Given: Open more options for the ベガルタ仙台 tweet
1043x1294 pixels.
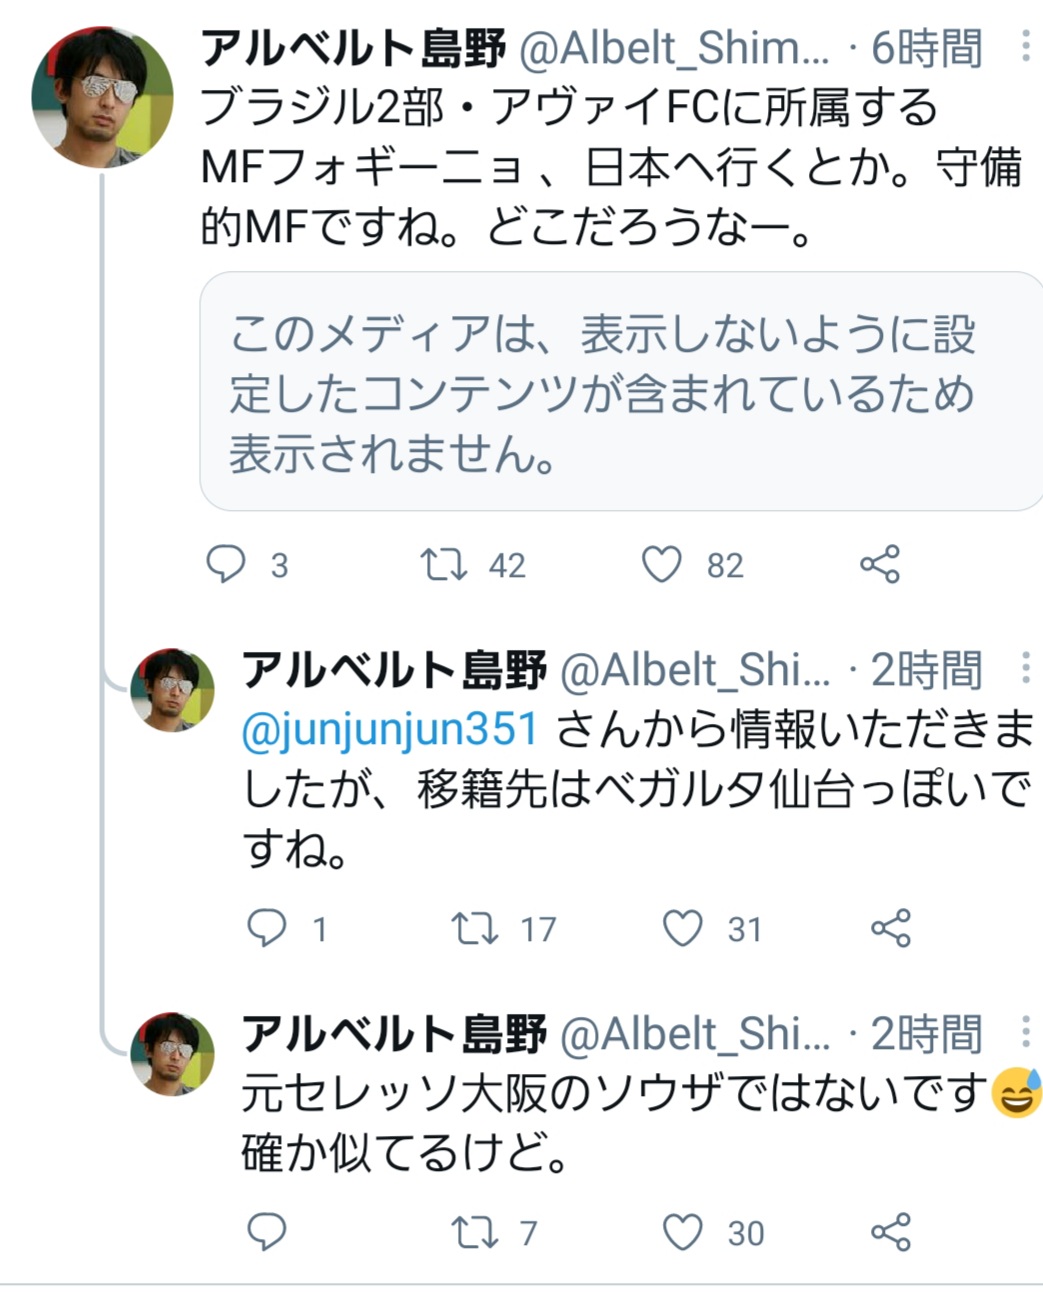Looking at the screenshot, I should [1025, 668].
